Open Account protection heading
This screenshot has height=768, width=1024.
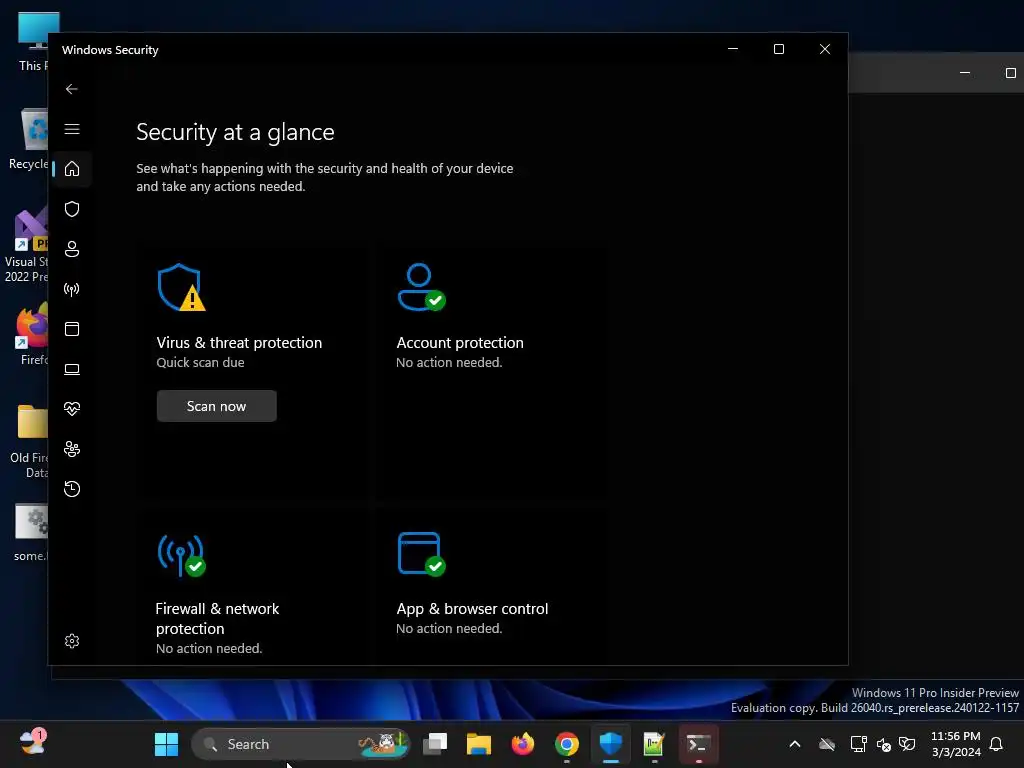point(460,343)
